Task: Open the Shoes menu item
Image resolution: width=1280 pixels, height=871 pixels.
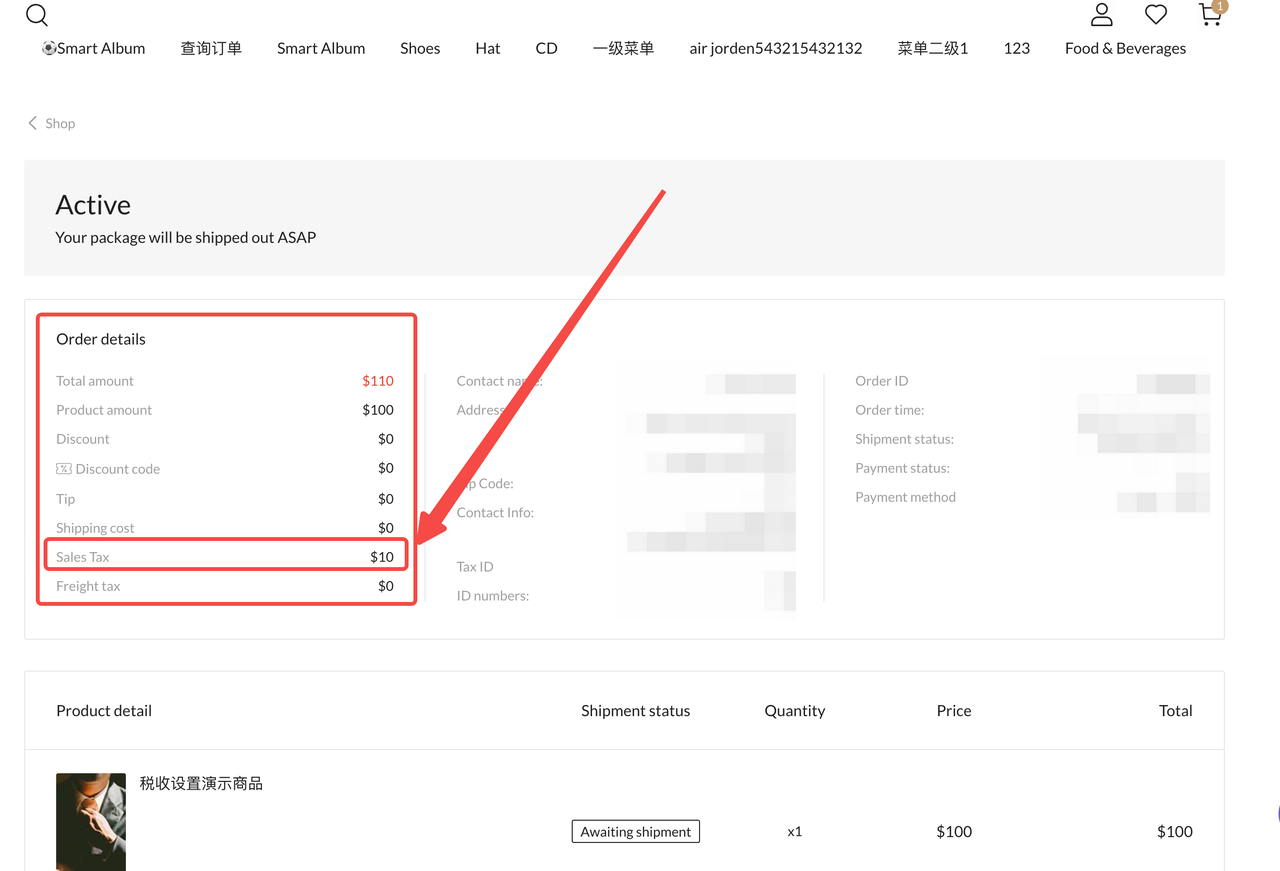Action: point(420,48)
